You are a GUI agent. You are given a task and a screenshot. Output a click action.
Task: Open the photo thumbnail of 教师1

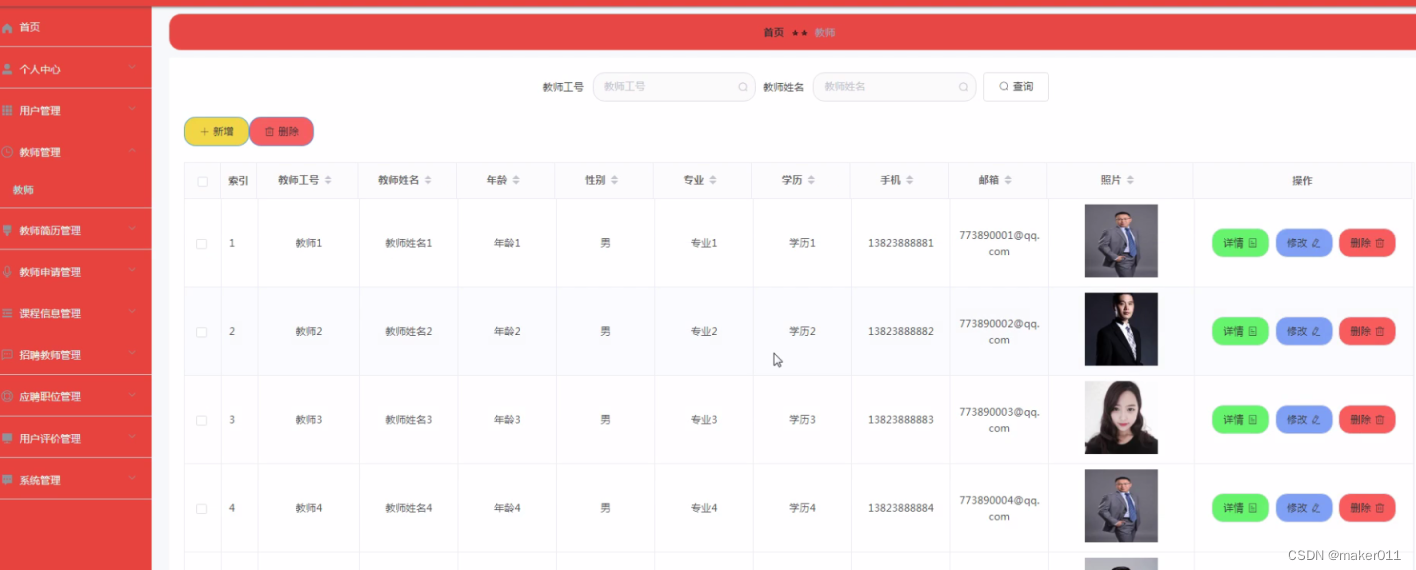point(1121,241)
